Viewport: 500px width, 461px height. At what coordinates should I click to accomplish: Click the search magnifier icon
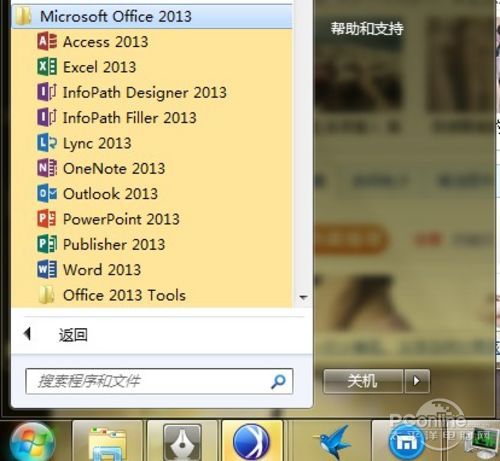point(278,381)
